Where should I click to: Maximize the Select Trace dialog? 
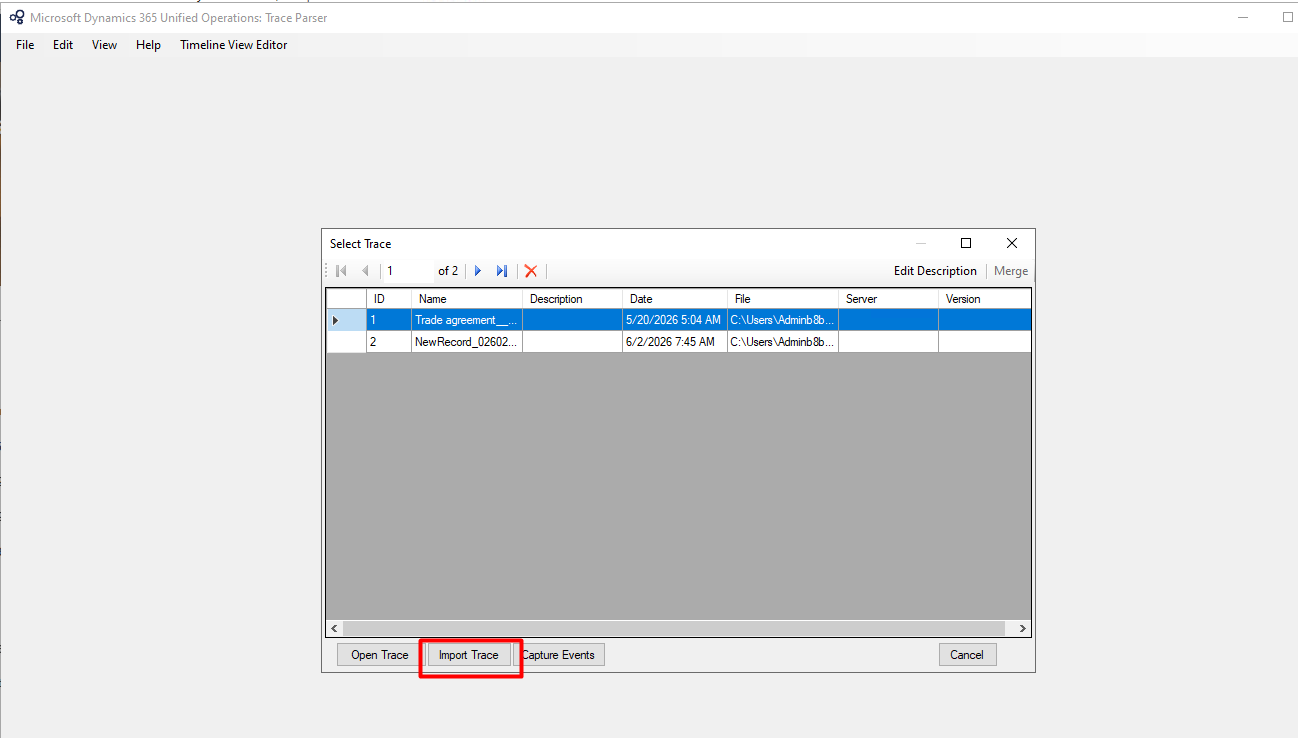point(966,243)
